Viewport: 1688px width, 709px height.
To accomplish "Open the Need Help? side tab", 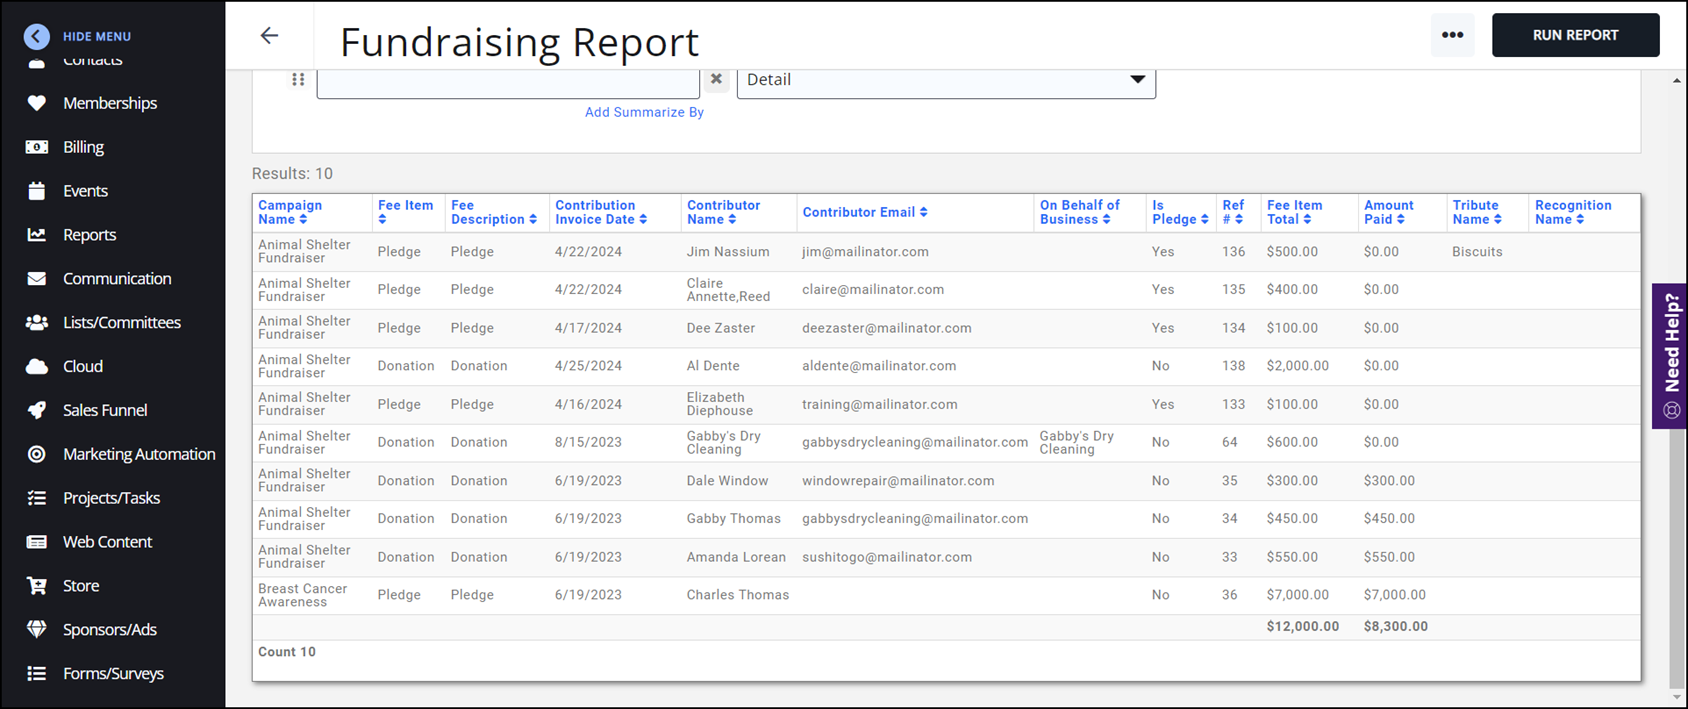I will tap(1671, 356).
